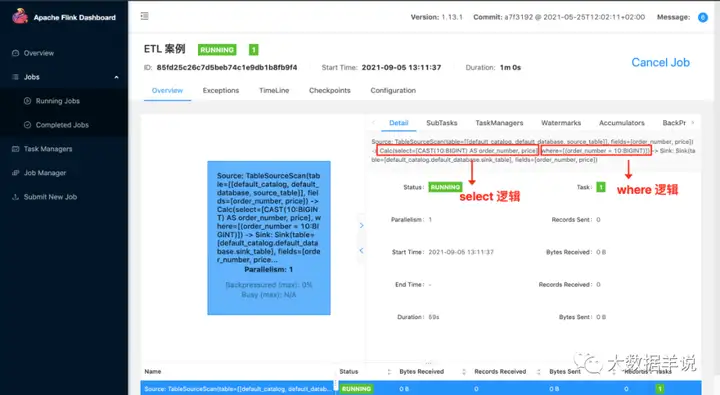Collapse detail panel with left-pointing arrow
720x395 pixels.
361,250
